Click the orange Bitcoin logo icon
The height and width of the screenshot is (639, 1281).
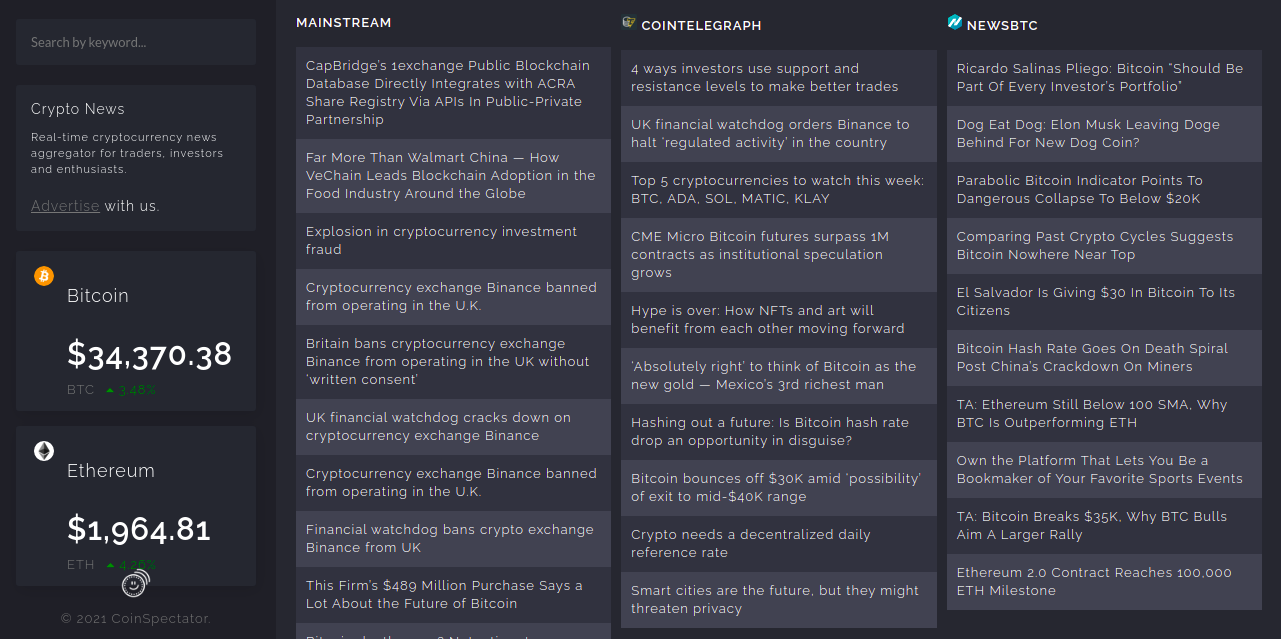[44, 276]
